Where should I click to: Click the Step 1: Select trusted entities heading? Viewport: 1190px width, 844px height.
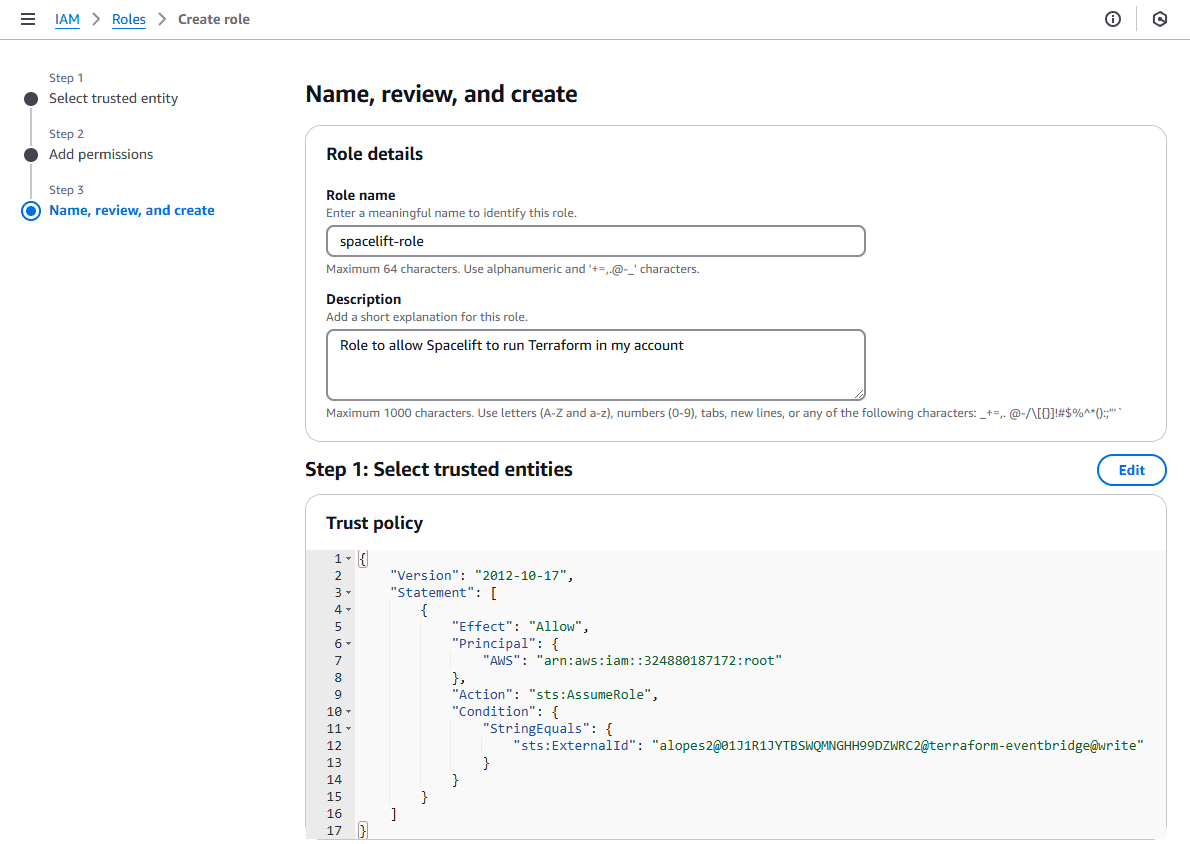tap(439, 469)
